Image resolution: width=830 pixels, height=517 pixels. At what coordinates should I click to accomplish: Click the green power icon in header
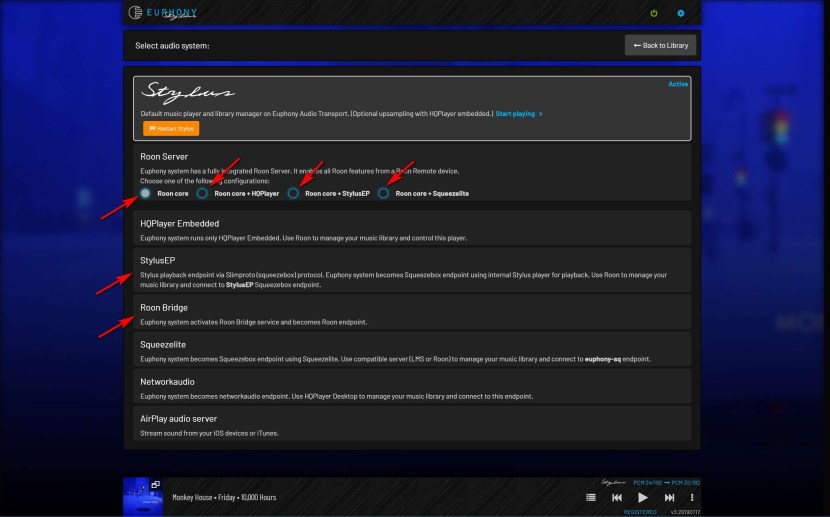point(654,13)
